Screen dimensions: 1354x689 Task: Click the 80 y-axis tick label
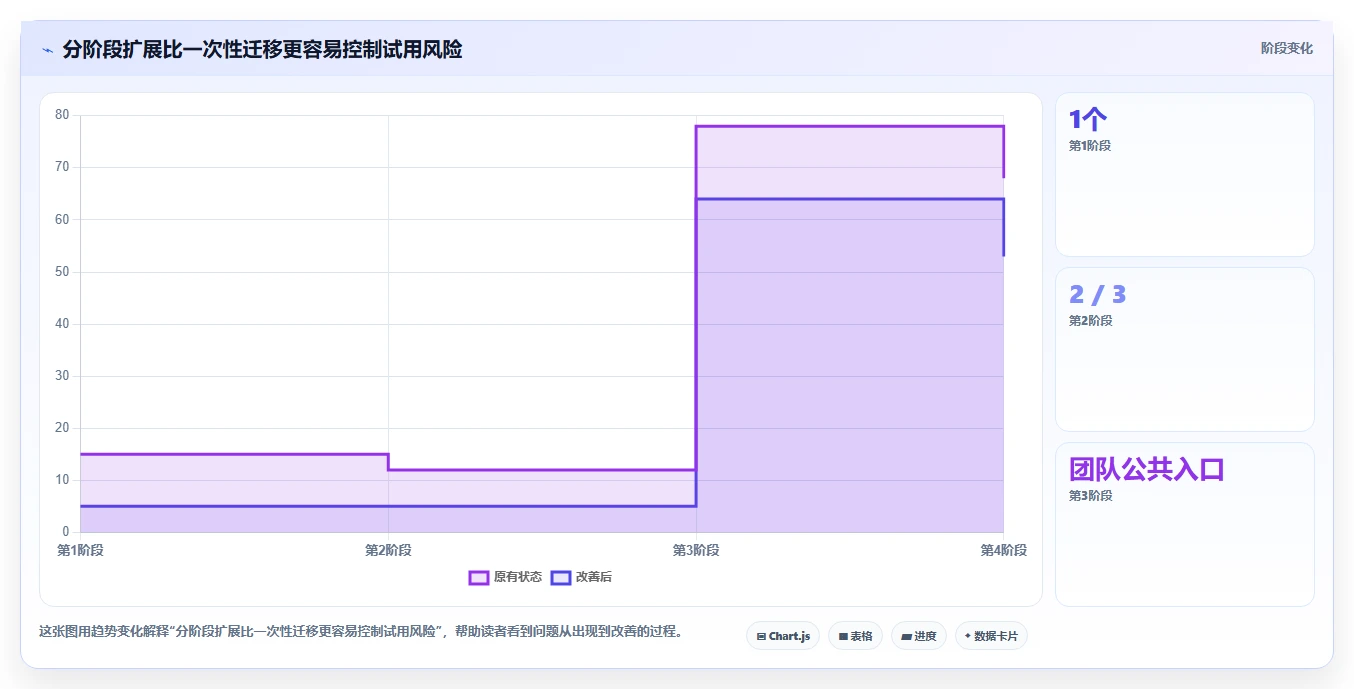[62, 115]
